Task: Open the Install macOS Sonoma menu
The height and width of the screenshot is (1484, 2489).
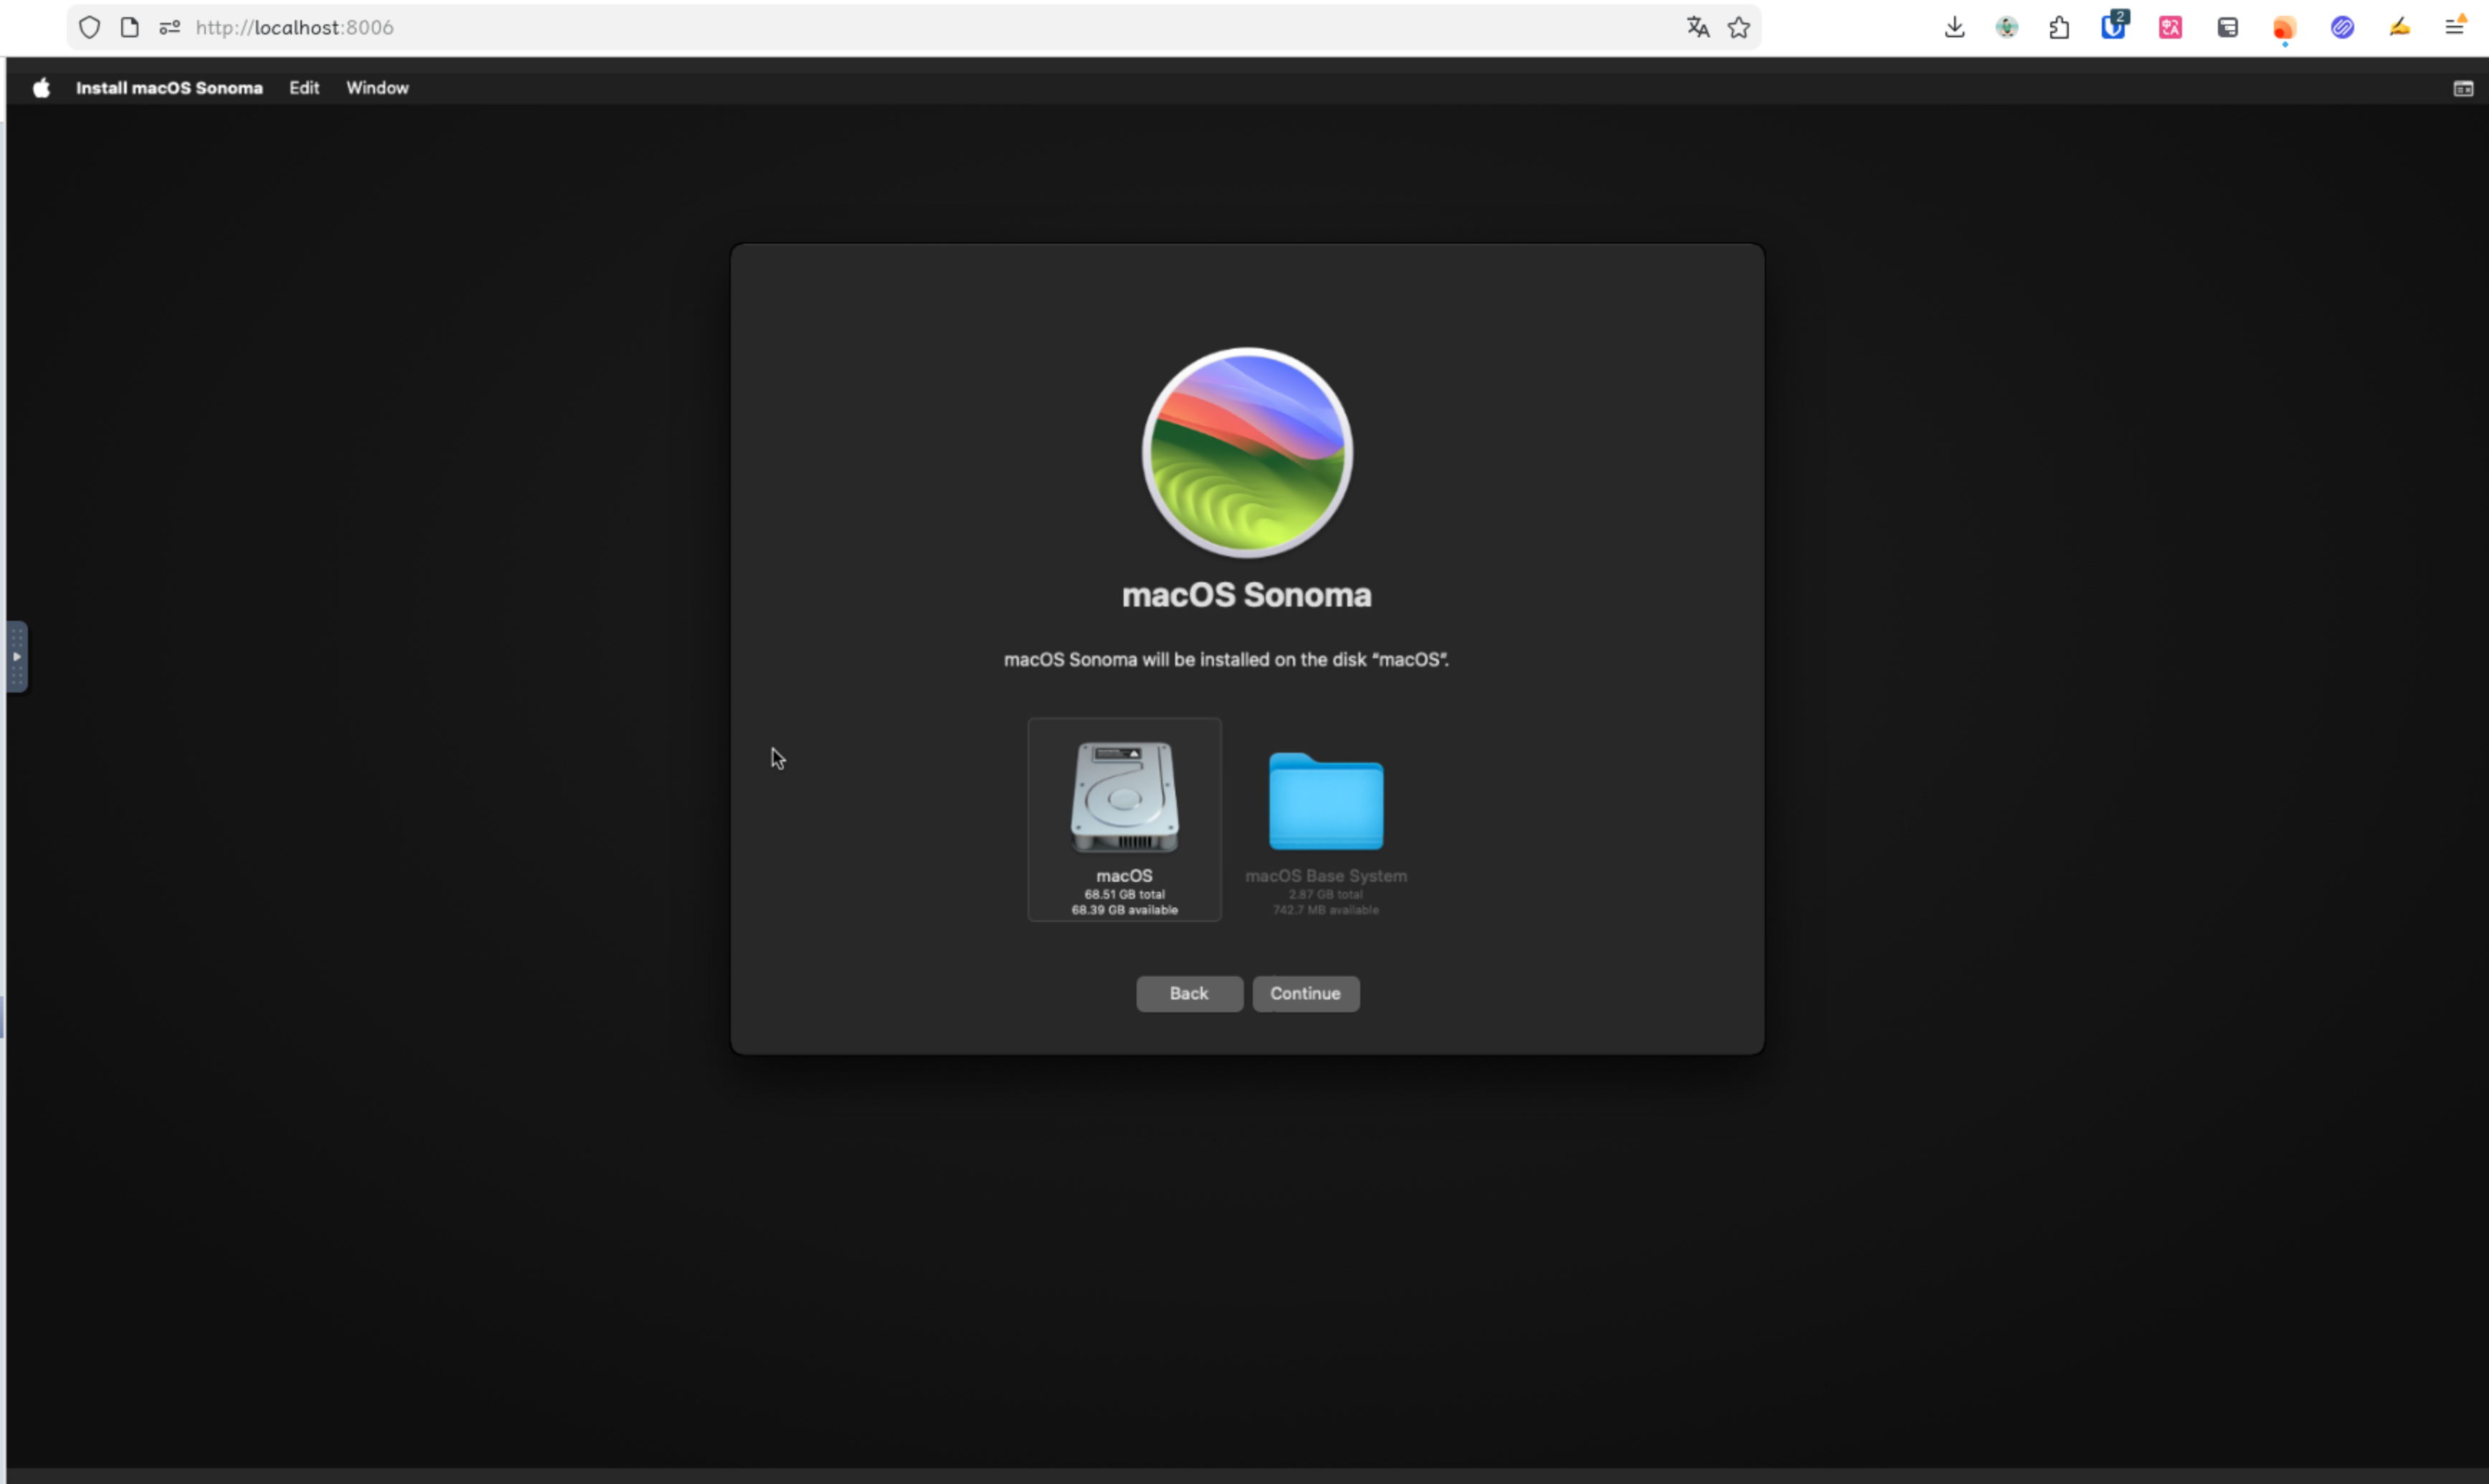Action: click(169, 88)
